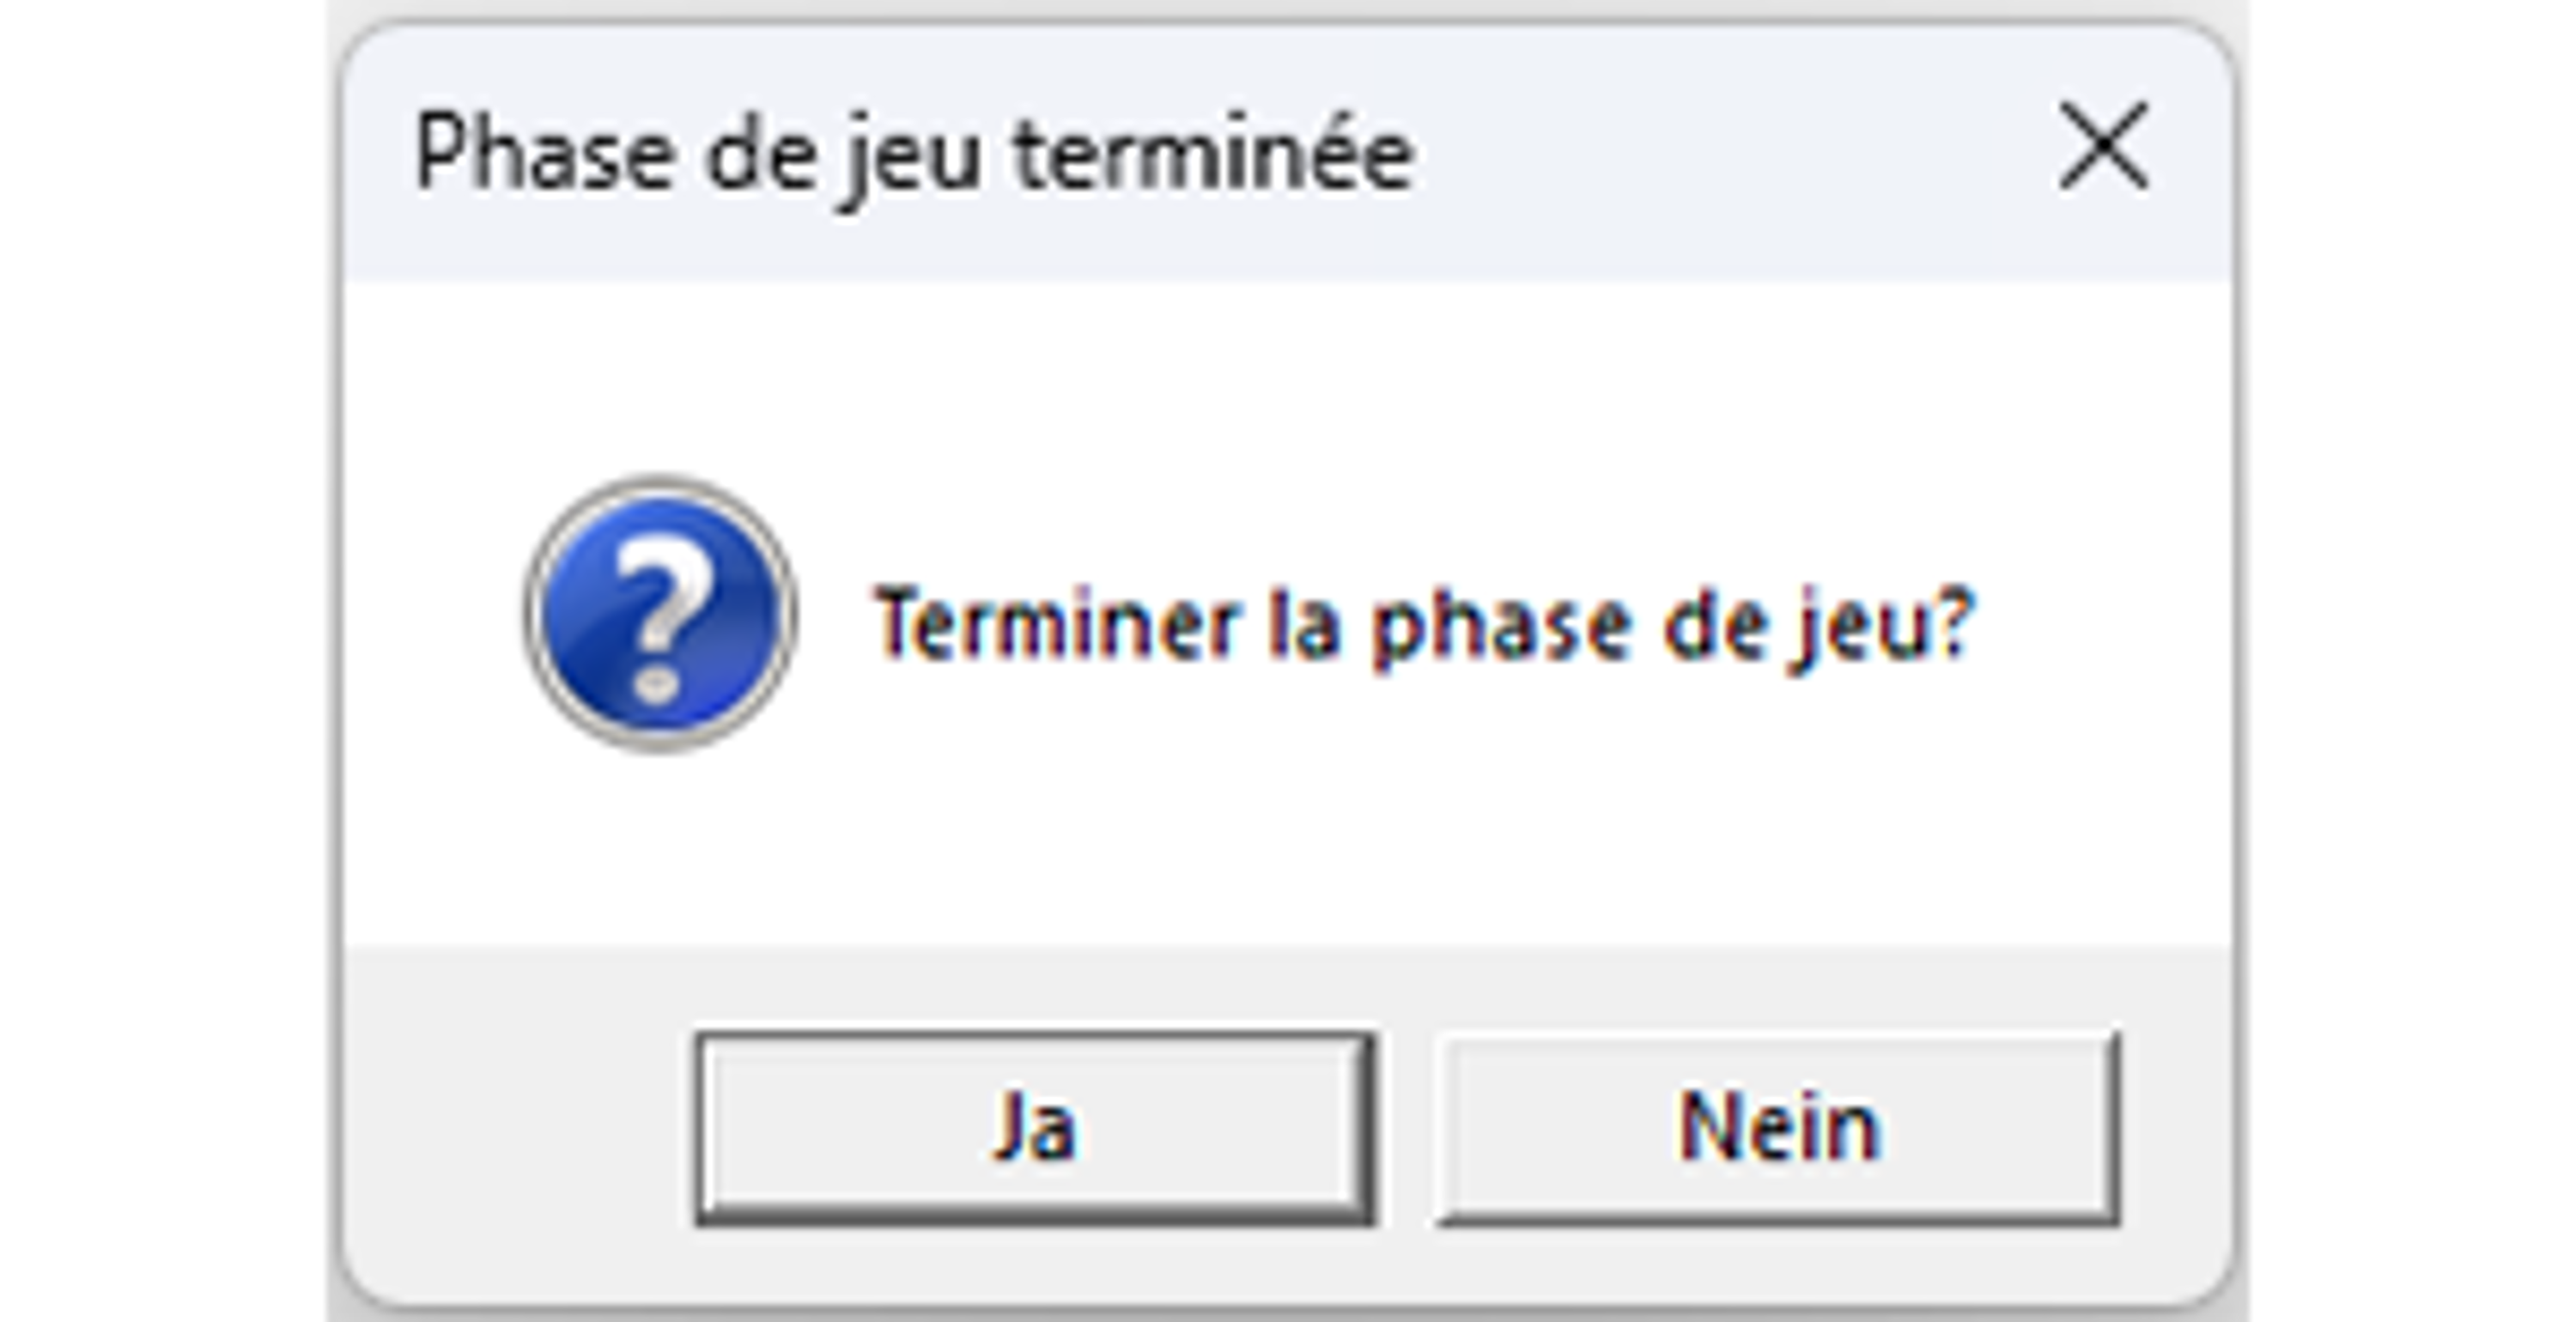
Task: Click the Terminer la phase de jeu text
Action: tap(1424, 625)
